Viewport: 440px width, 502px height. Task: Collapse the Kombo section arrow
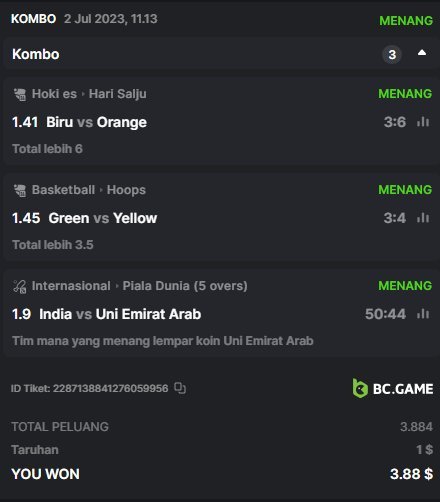click(x=422, y=53)
